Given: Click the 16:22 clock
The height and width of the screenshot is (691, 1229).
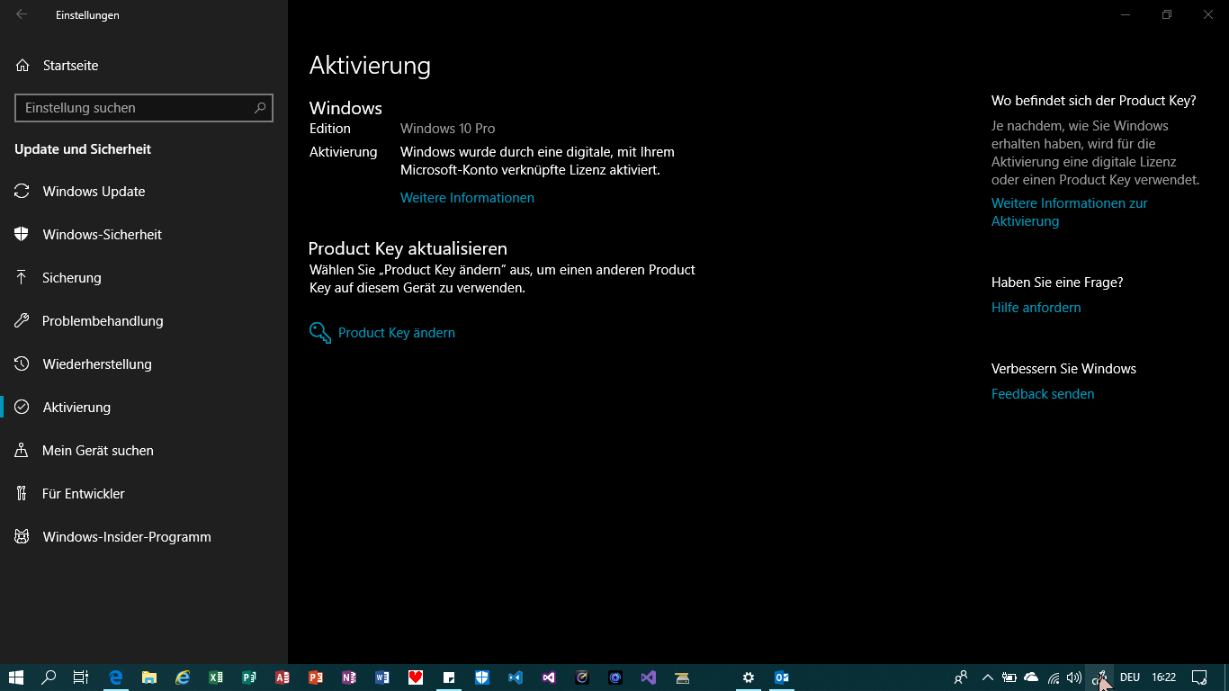Looking at the screenshot, I should click(1164, 678).
